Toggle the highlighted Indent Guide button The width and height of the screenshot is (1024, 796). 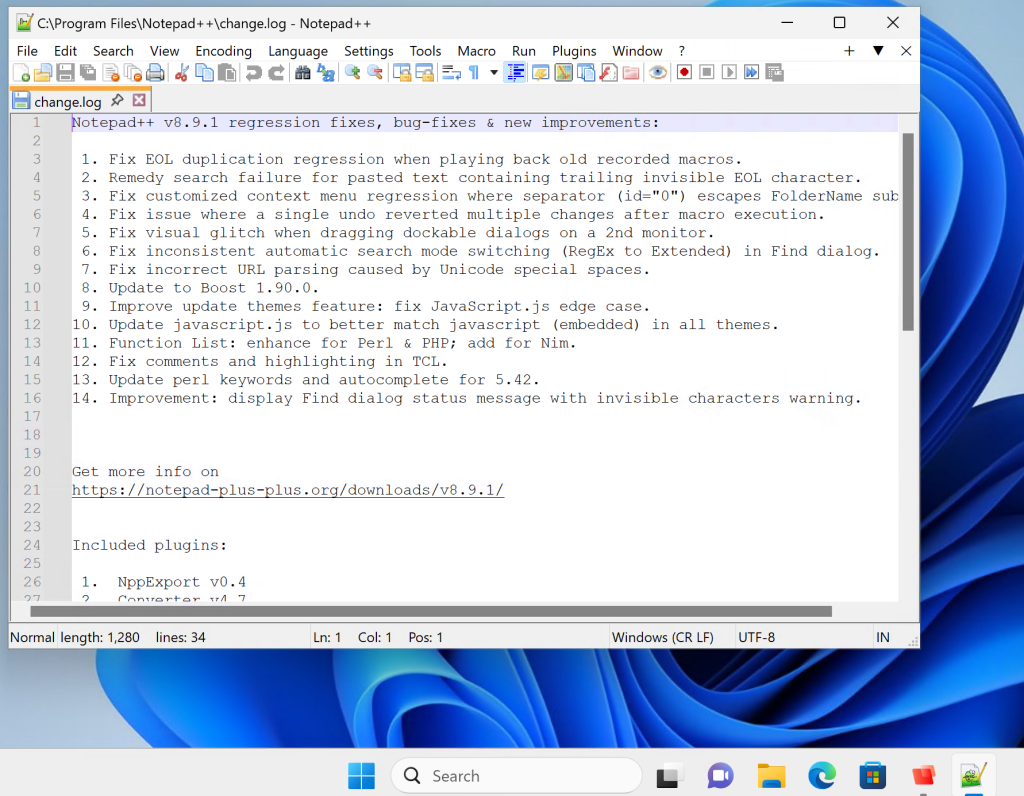(516, 72)
